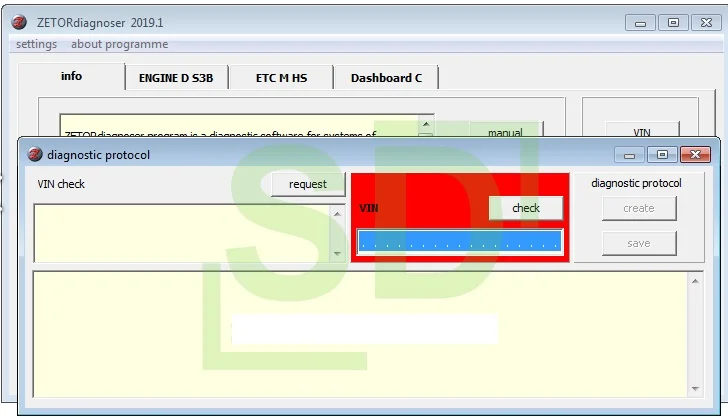728x419 pixels.
Task: Click the save diagnostic protocol button
Action: (x=639, y=243)
